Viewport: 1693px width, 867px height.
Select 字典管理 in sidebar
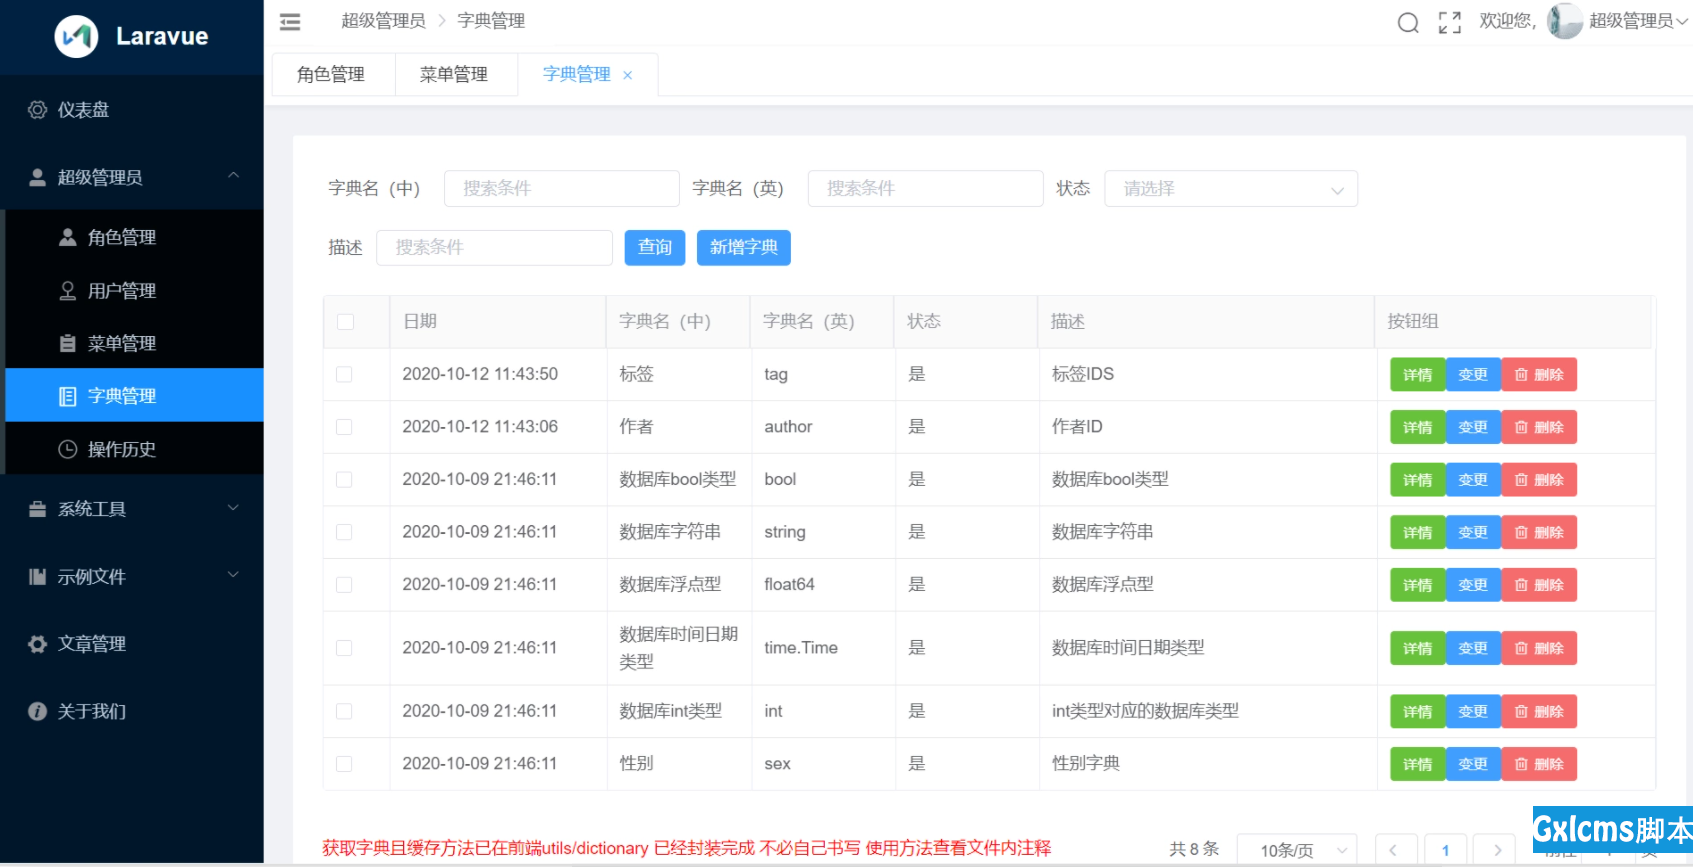[135, 395]
